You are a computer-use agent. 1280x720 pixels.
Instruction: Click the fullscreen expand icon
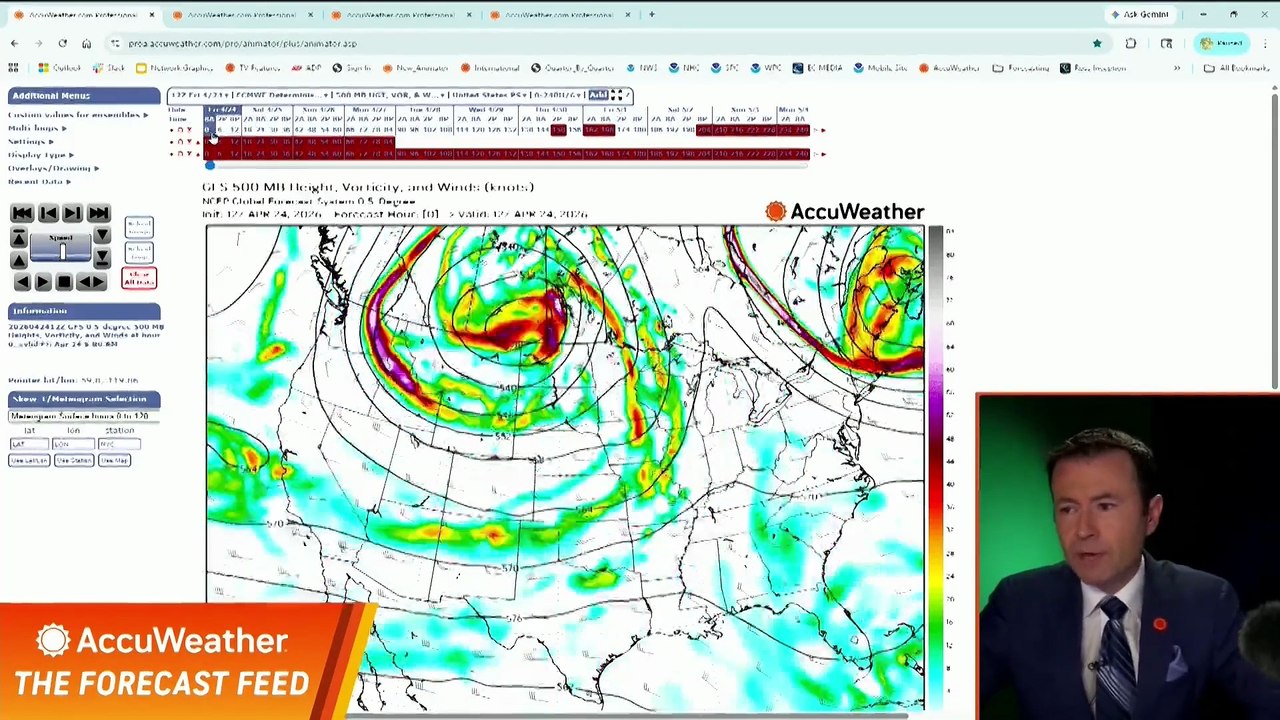click(x=616, y=95)
